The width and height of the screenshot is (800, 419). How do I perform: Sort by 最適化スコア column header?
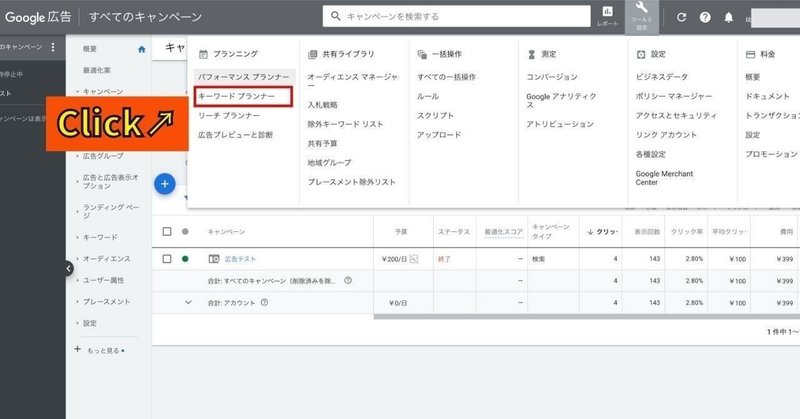pyautogui.click(x=504, y=232)
